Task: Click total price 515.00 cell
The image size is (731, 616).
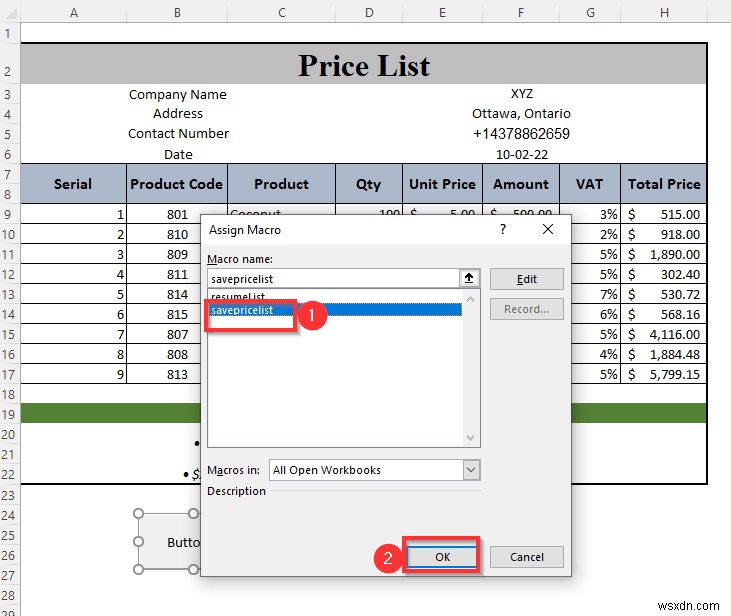Action: [664, 214]
